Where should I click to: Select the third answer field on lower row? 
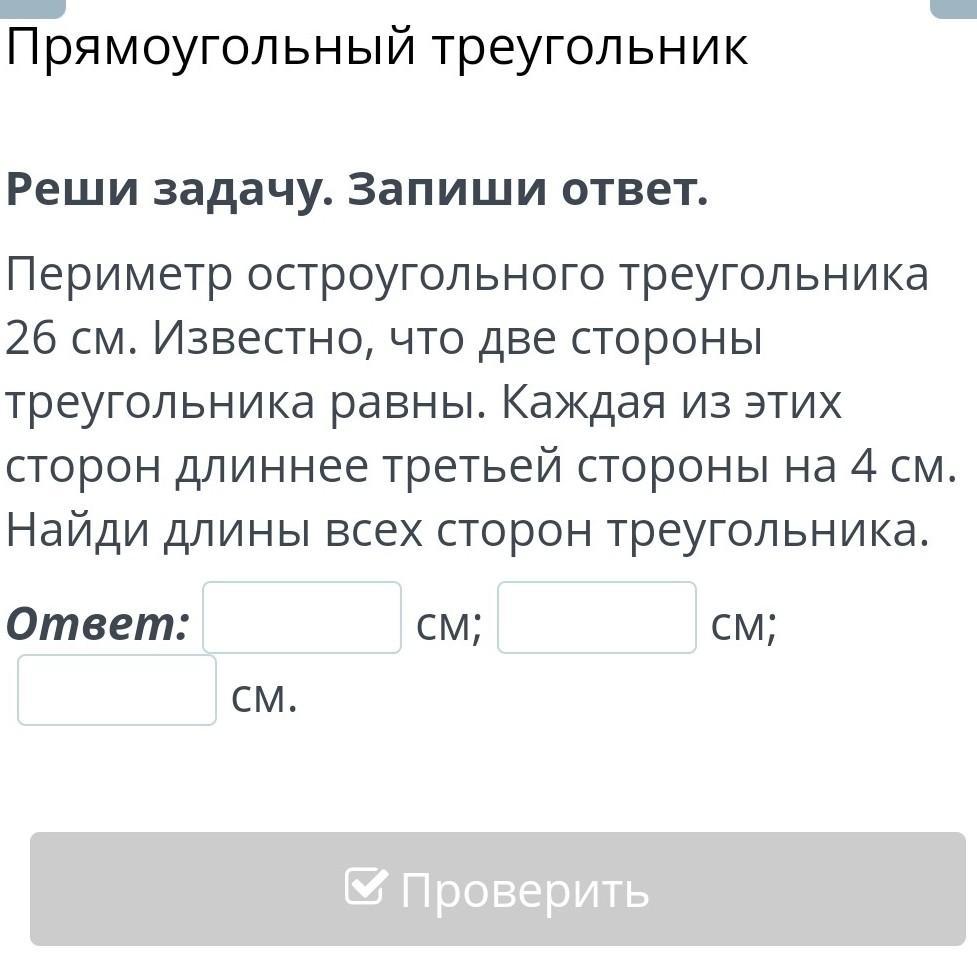coord(117,690)
